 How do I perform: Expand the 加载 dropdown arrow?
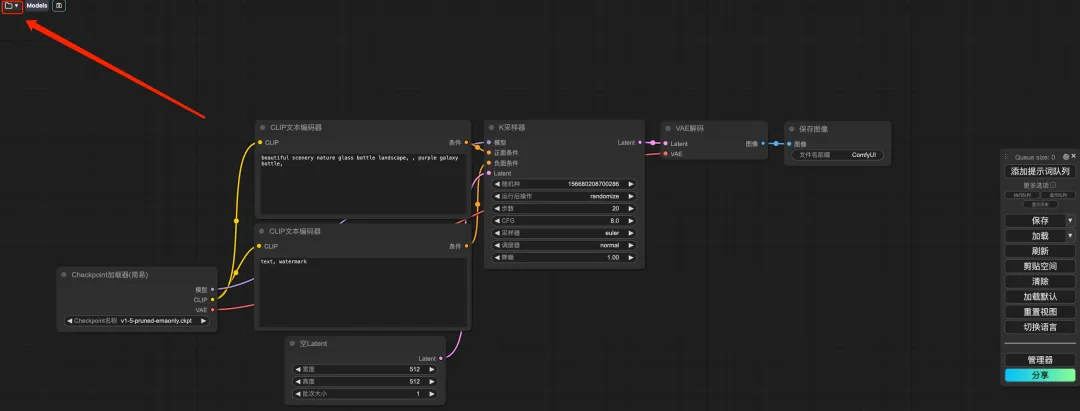click(x=1069, y=236)
